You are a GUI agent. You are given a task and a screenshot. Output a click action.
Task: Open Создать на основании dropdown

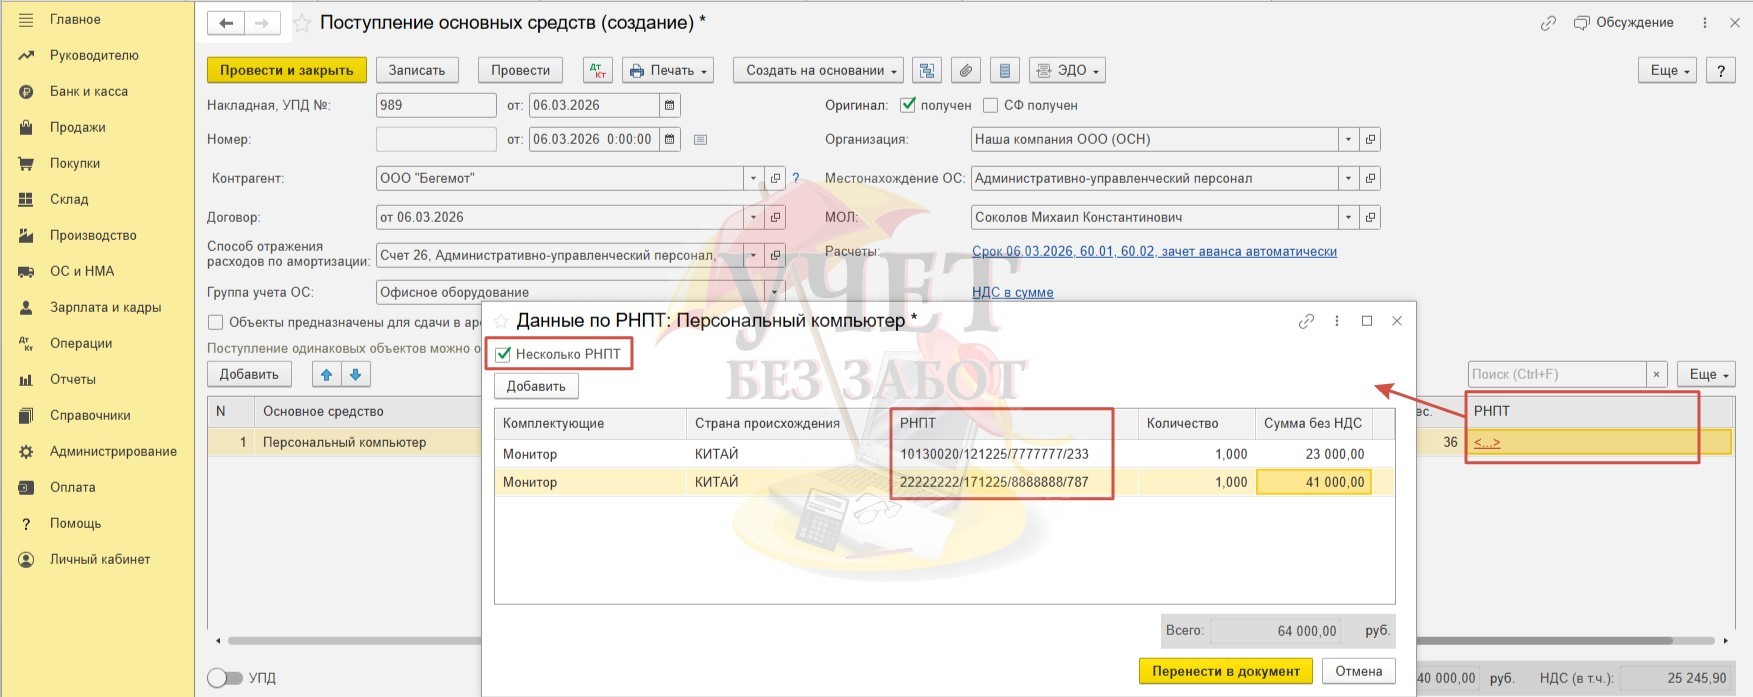[818, 70]
